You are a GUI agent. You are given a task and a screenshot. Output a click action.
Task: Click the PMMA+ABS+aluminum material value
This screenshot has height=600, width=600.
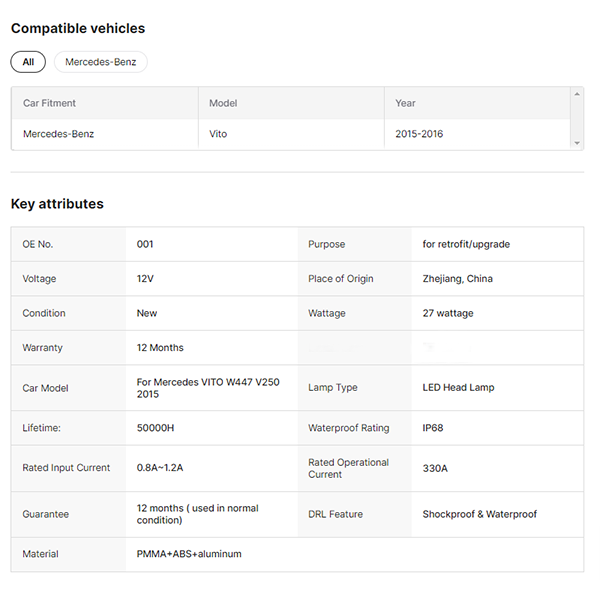pos(189,554)
